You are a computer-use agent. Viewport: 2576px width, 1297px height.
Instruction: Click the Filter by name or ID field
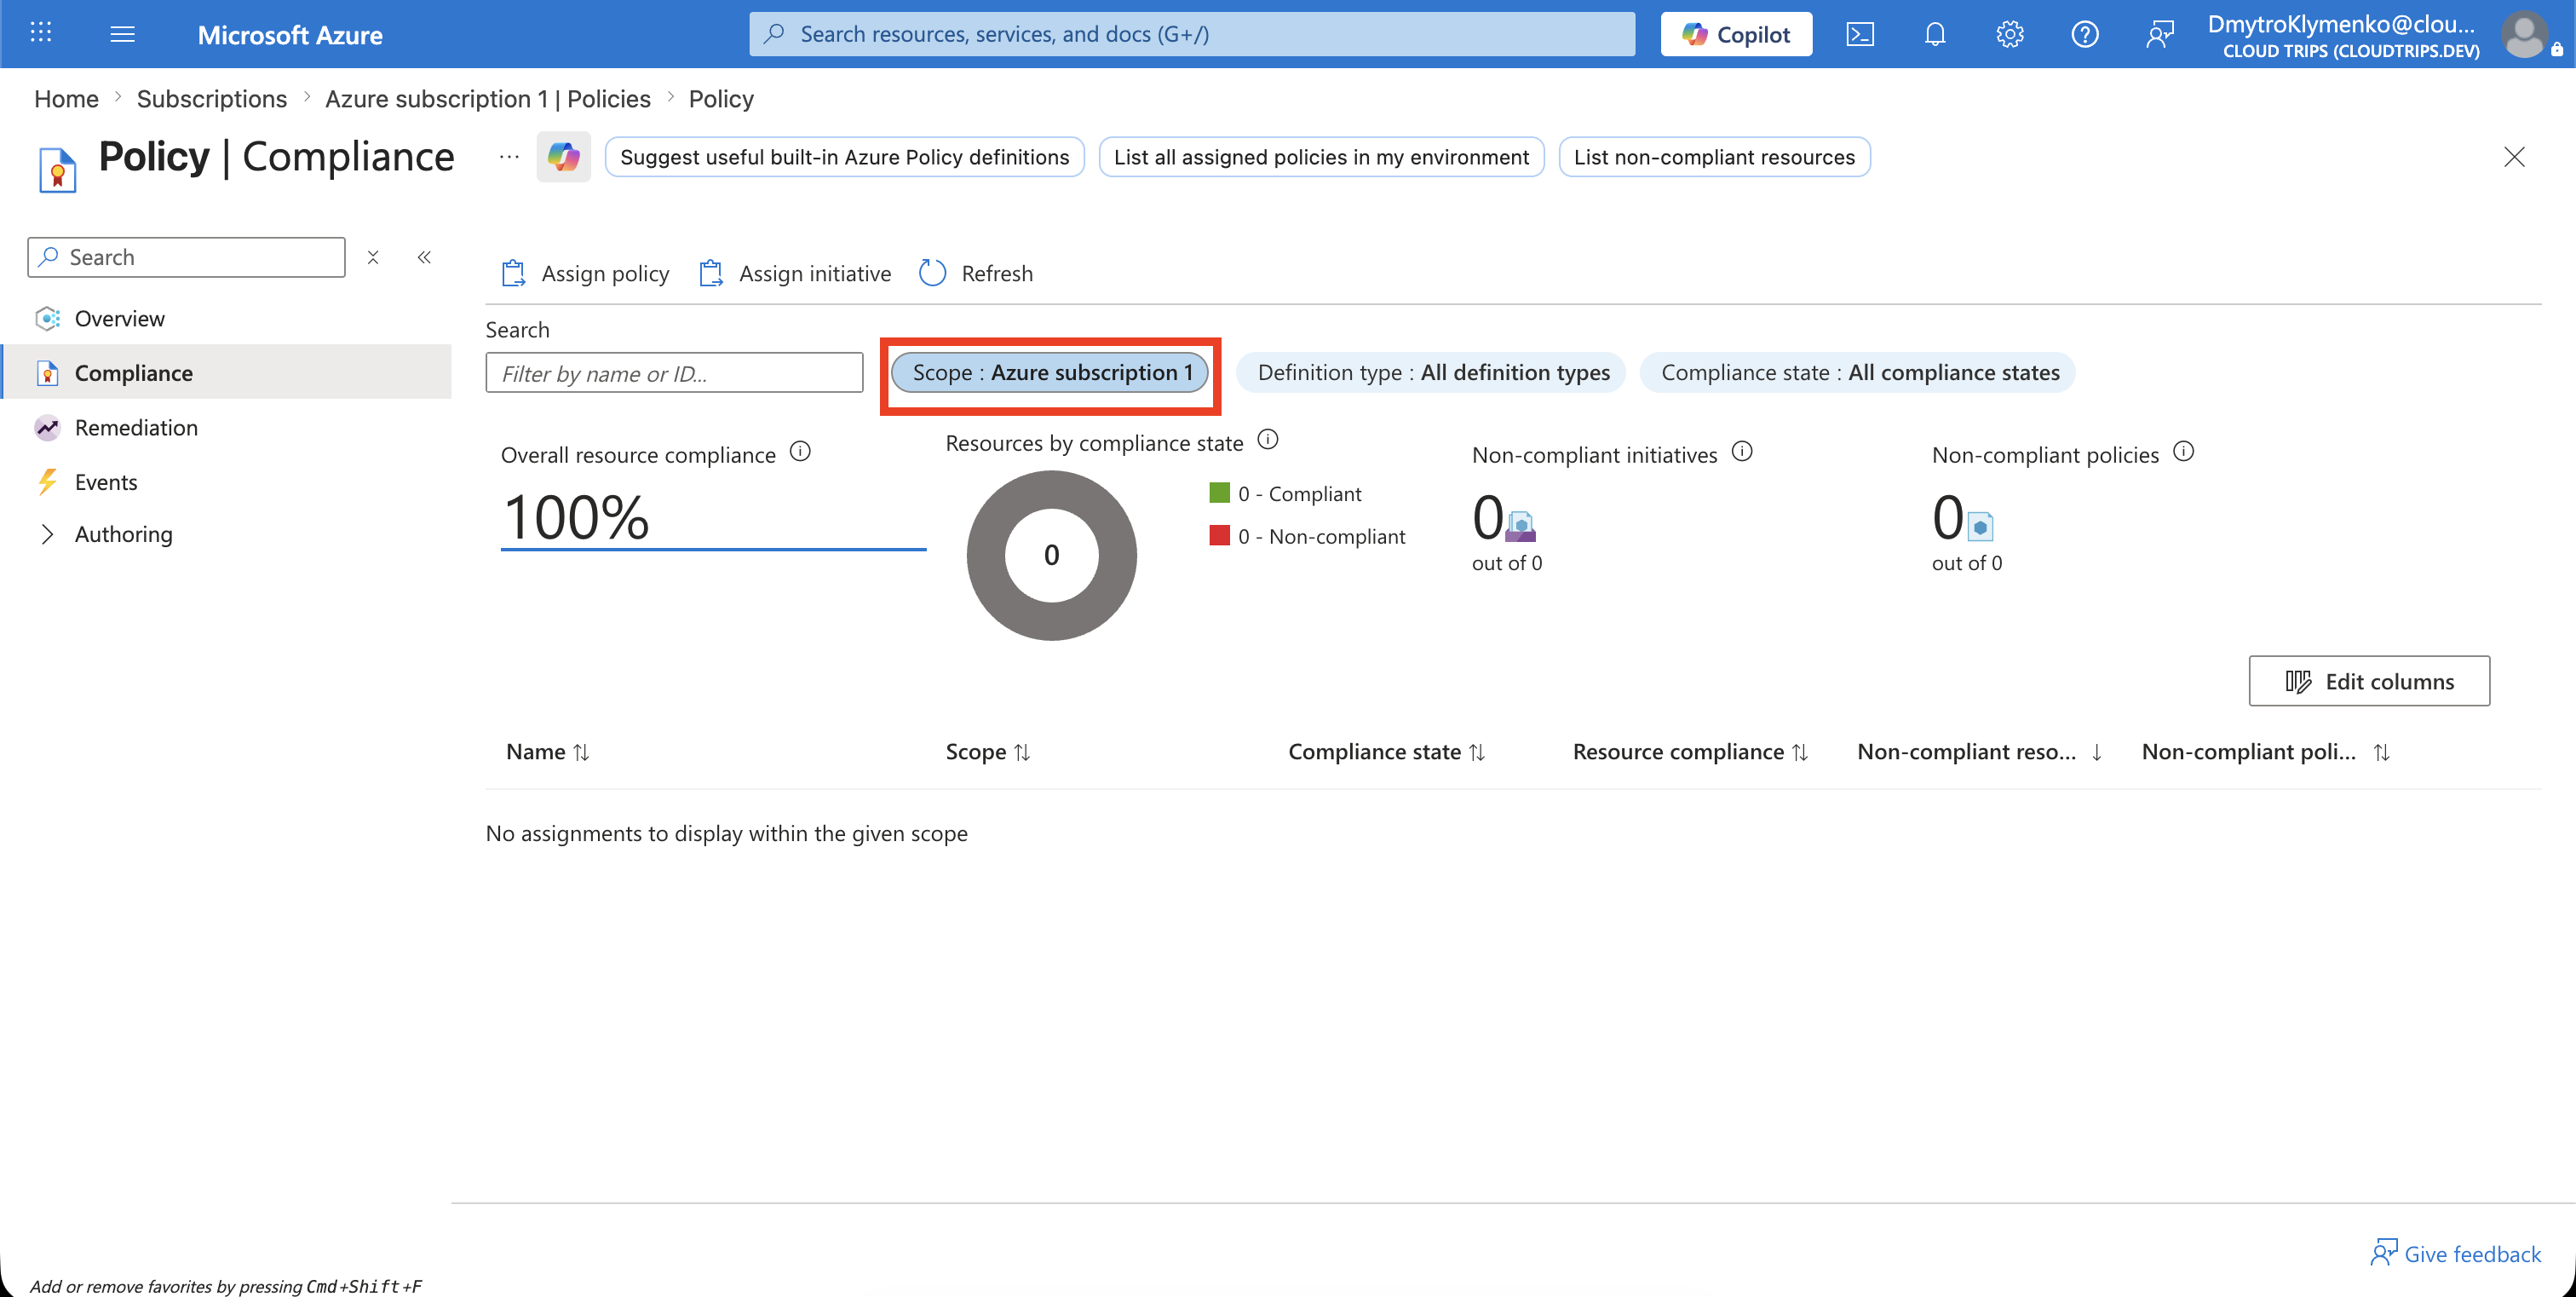(x=674, y=373)
